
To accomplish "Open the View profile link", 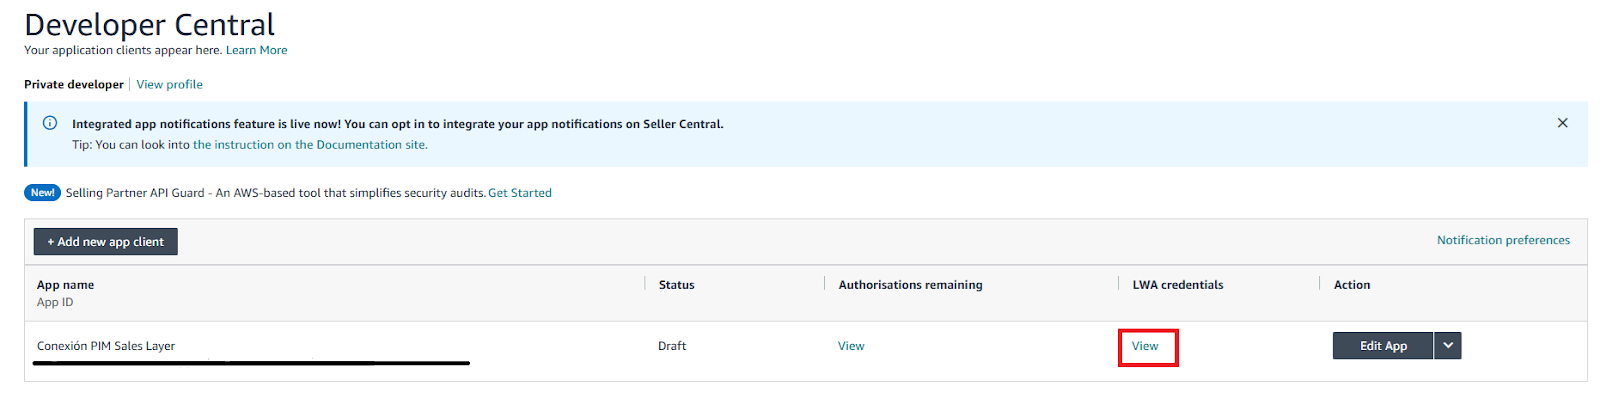I will pos(169,85).
